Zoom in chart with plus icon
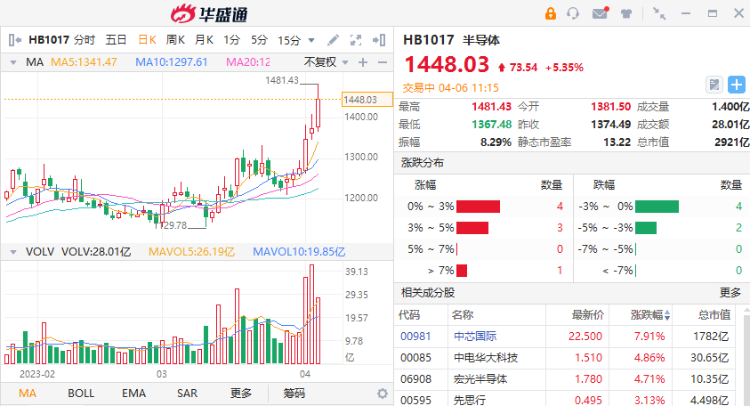Viewport: 750px width, 406px height. pos(363,62)
